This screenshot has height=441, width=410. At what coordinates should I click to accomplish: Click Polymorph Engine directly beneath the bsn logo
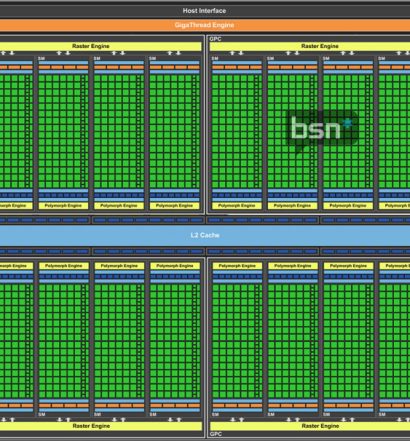tap(292, 206)
